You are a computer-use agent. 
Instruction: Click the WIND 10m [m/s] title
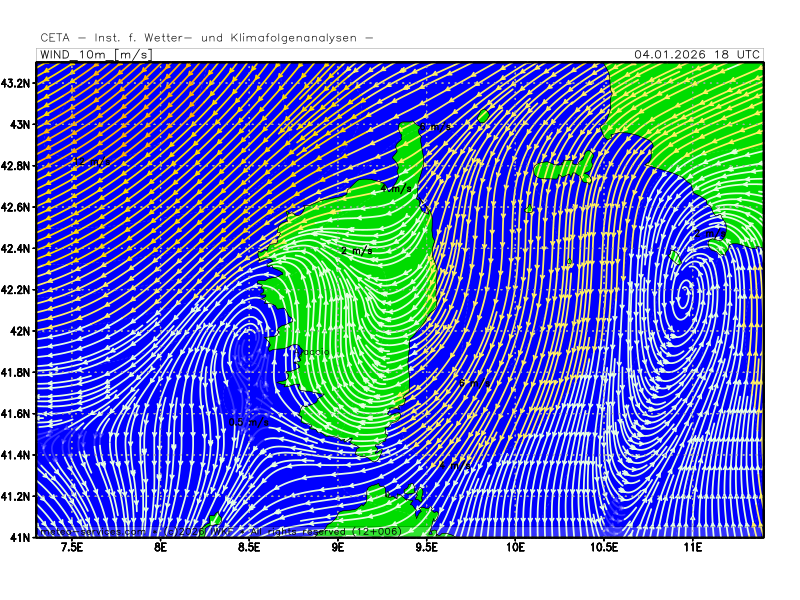96,54
